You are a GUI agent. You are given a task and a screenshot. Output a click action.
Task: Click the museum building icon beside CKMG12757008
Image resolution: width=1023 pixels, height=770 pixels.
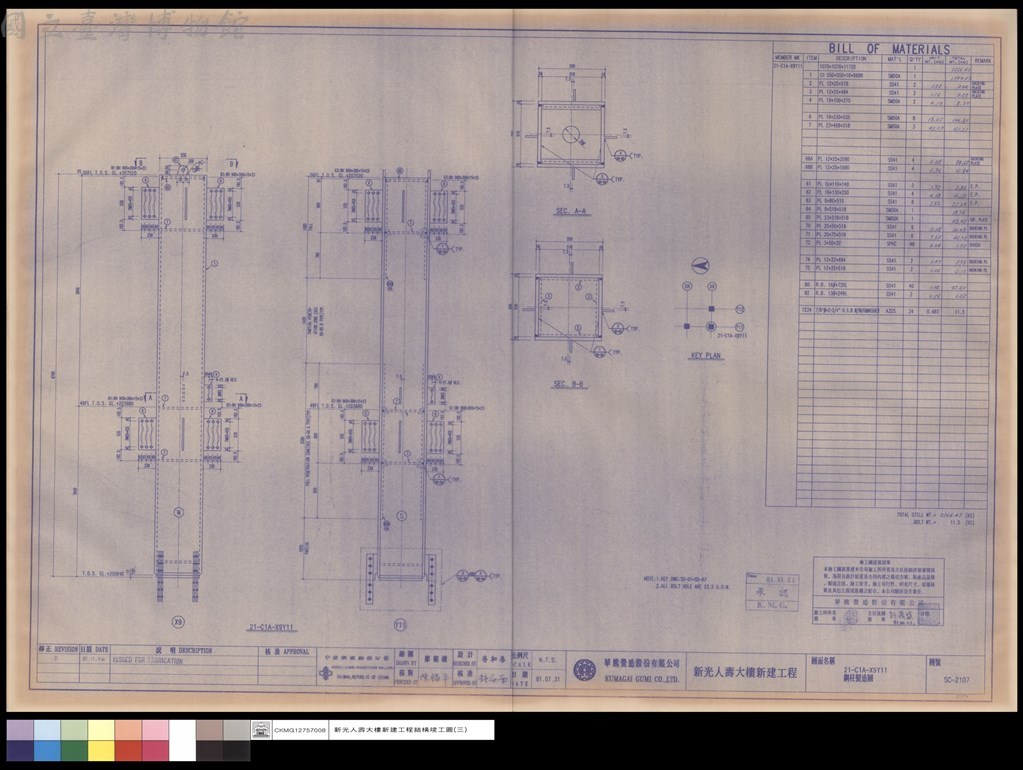[x=261, y=730]
